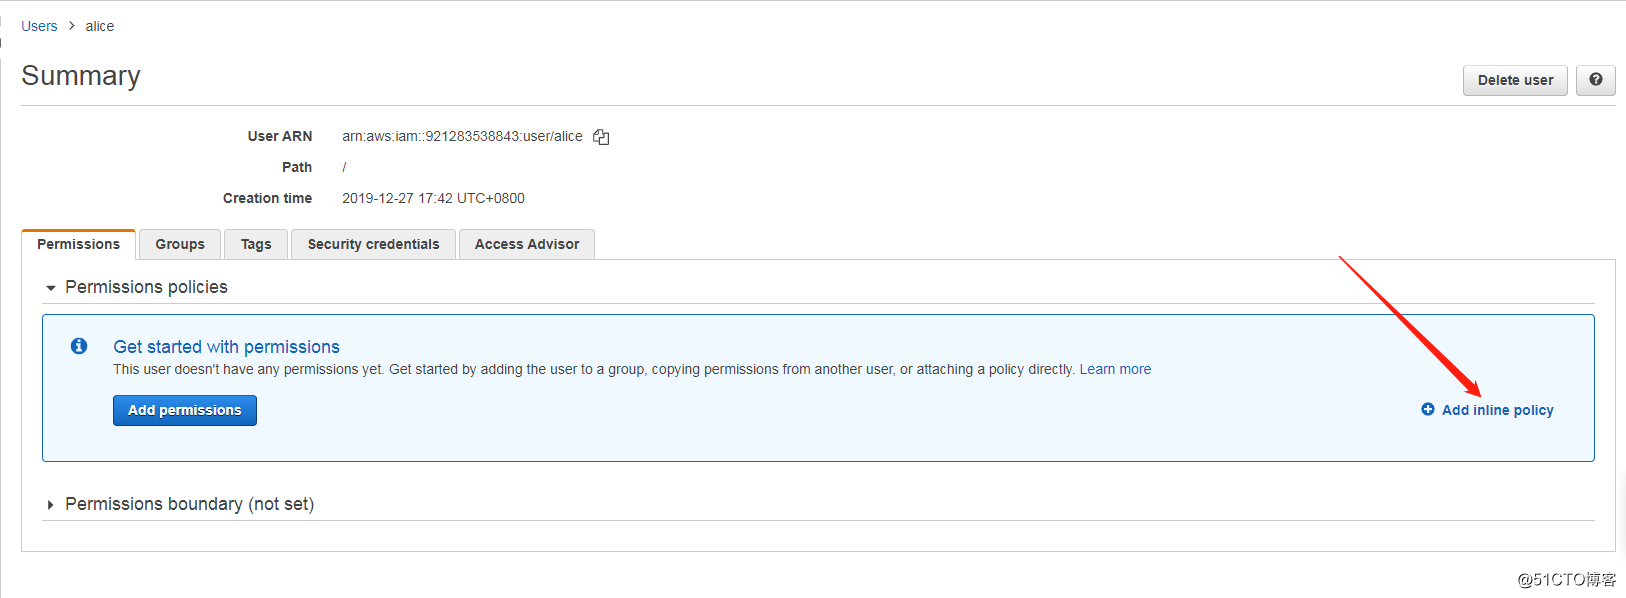This screenshot has height=598, width=1626.
Task: Open help via question mark icon
Action: (x=1596, y=80)
